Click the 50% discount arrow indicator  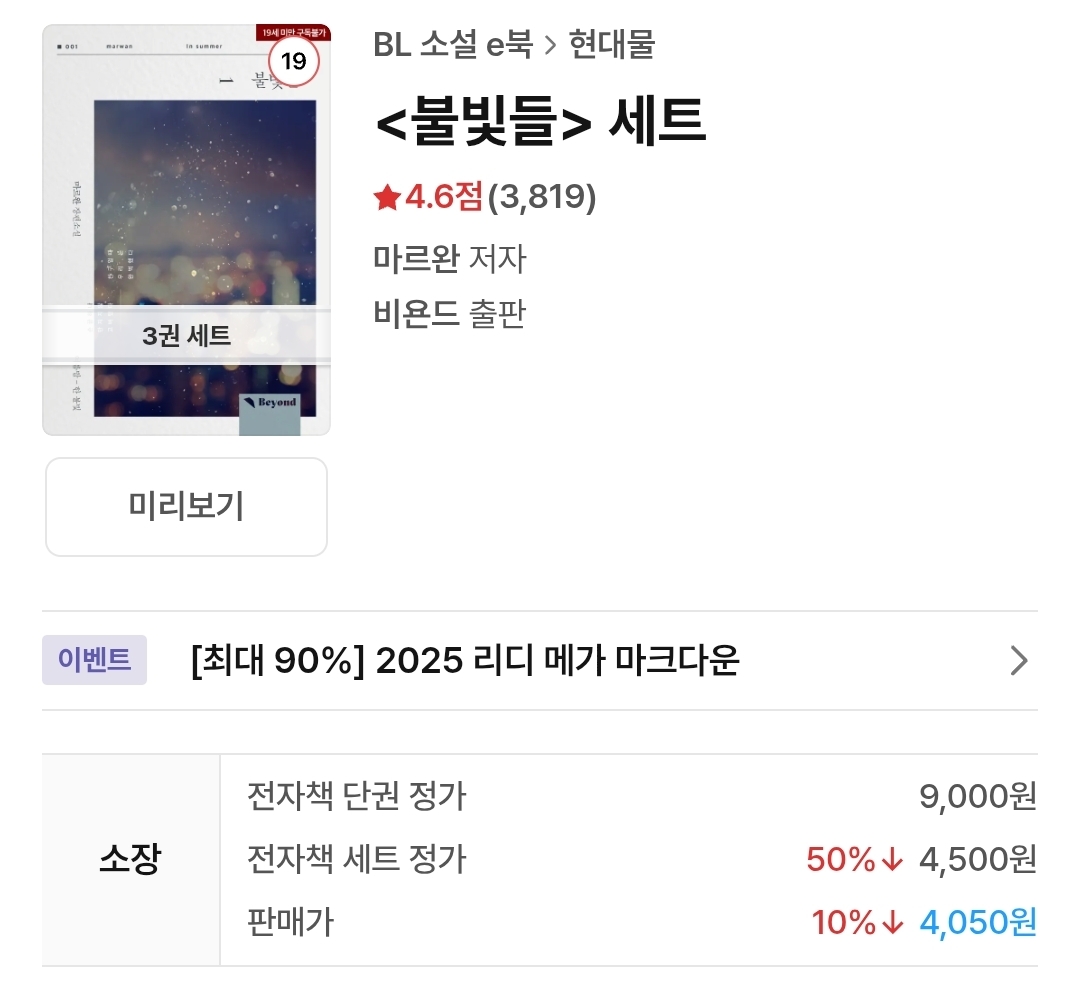click(892, 859)
